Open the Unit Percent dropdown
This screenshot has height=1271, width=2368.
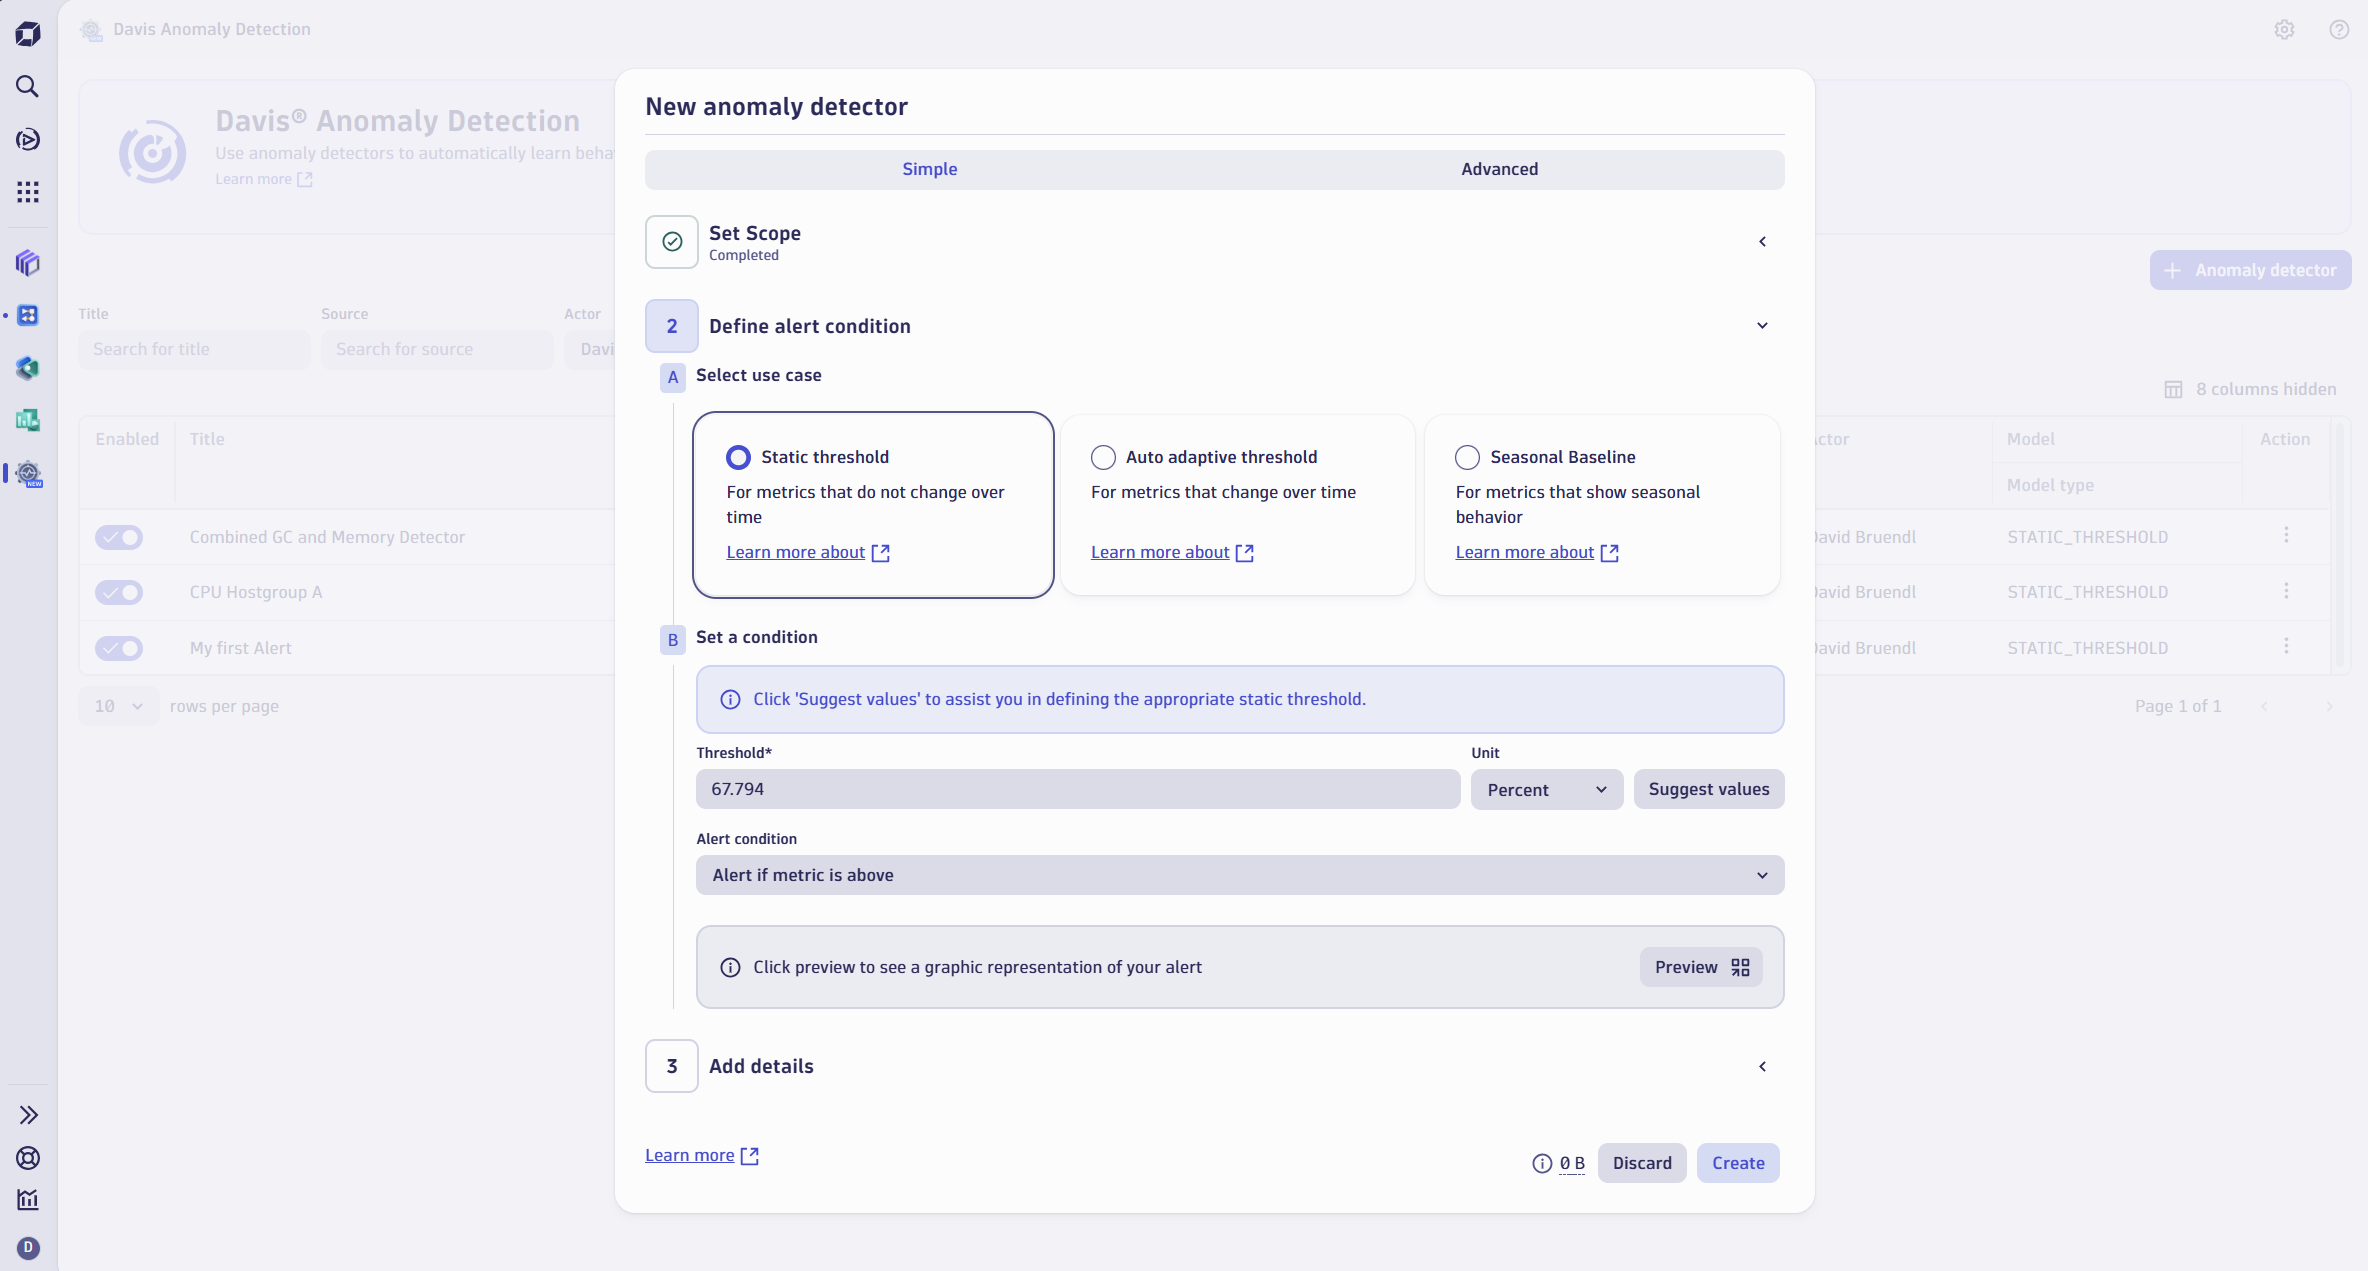pyautogui.click(x=1547, y=790)
